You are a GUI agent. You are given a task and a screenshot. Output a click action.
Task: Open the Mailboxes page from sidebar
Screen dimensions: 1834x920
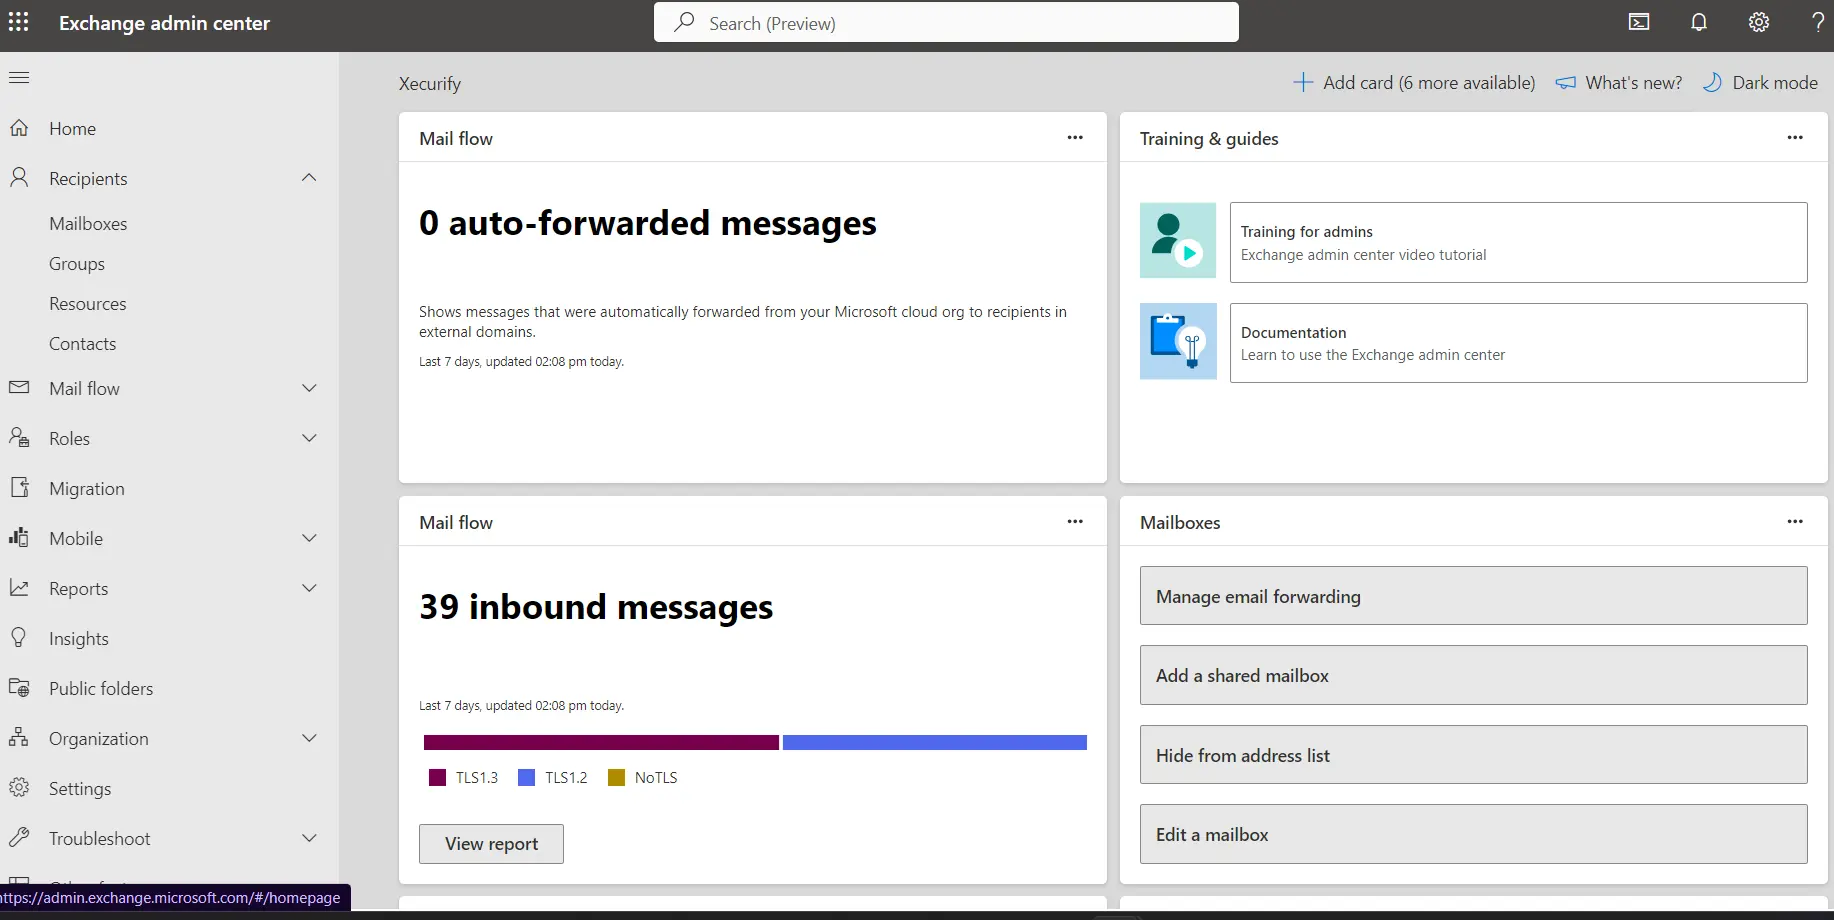click(x=88, y=223)
